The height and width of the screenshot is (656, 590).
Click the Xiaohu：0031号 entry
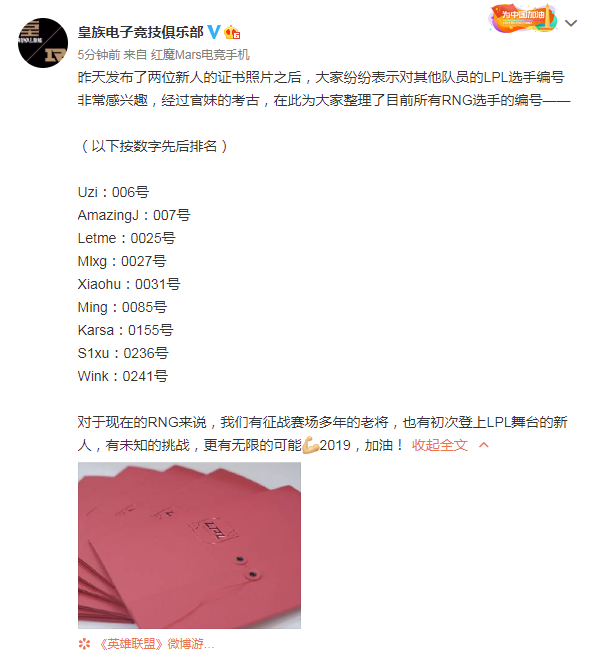pyautogui.click(x=129, y=284)
